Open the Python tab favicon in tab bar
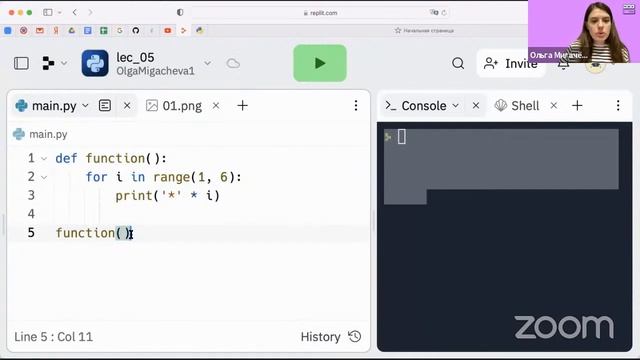This screenshot has width=640, height=360. tap(200, 30)
